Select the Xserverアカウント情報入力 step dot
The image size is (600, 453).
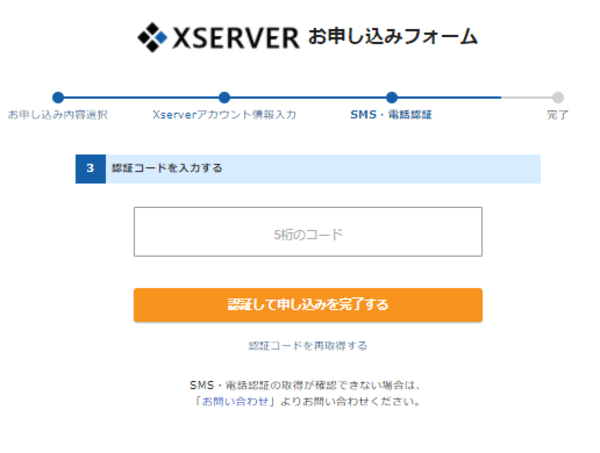(224, 98)
